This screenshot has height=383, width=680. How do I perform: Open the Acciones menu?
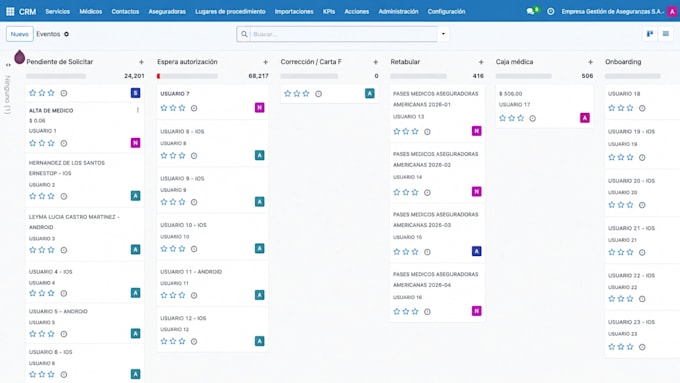click(356, 12)
